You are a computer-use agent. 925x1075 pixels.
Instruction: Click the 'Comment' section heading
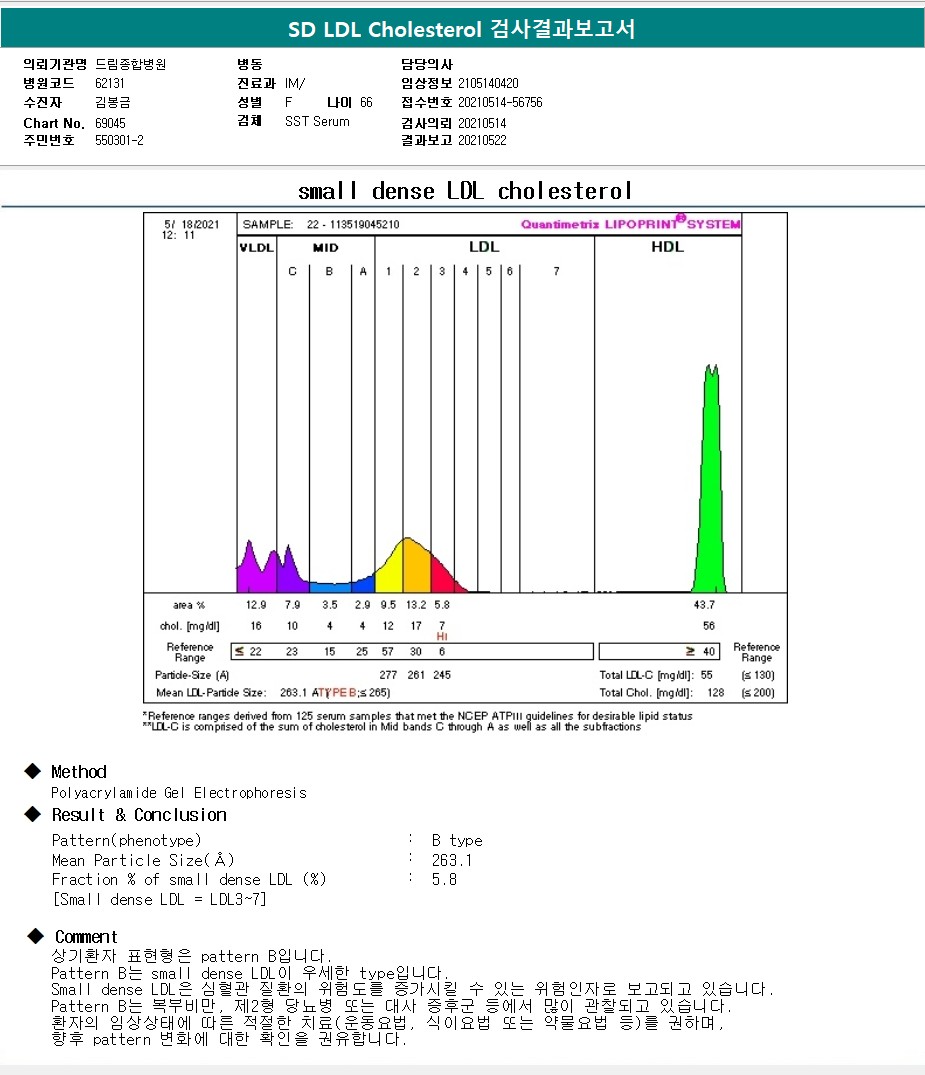86,937
